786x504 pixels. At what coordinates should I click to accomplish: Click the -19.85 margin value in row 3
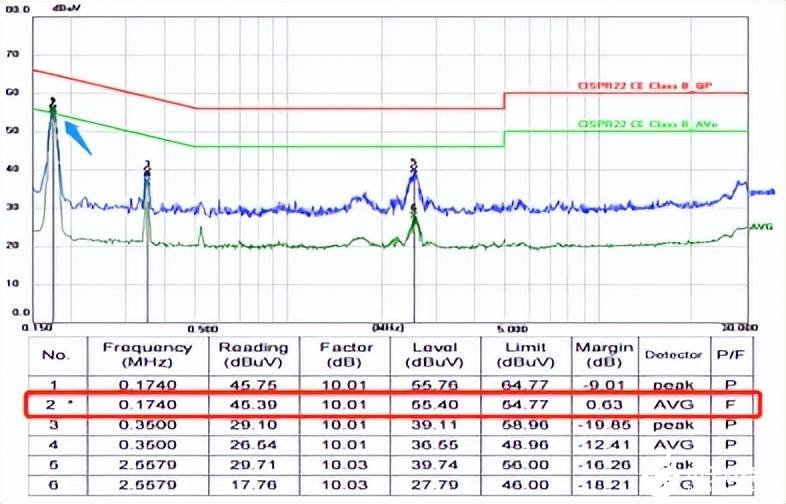(603, 425)
